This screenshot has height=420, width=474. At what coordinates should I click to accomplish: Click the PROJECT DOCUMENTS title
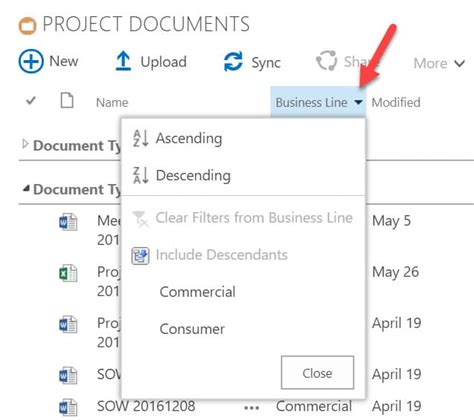146,24
